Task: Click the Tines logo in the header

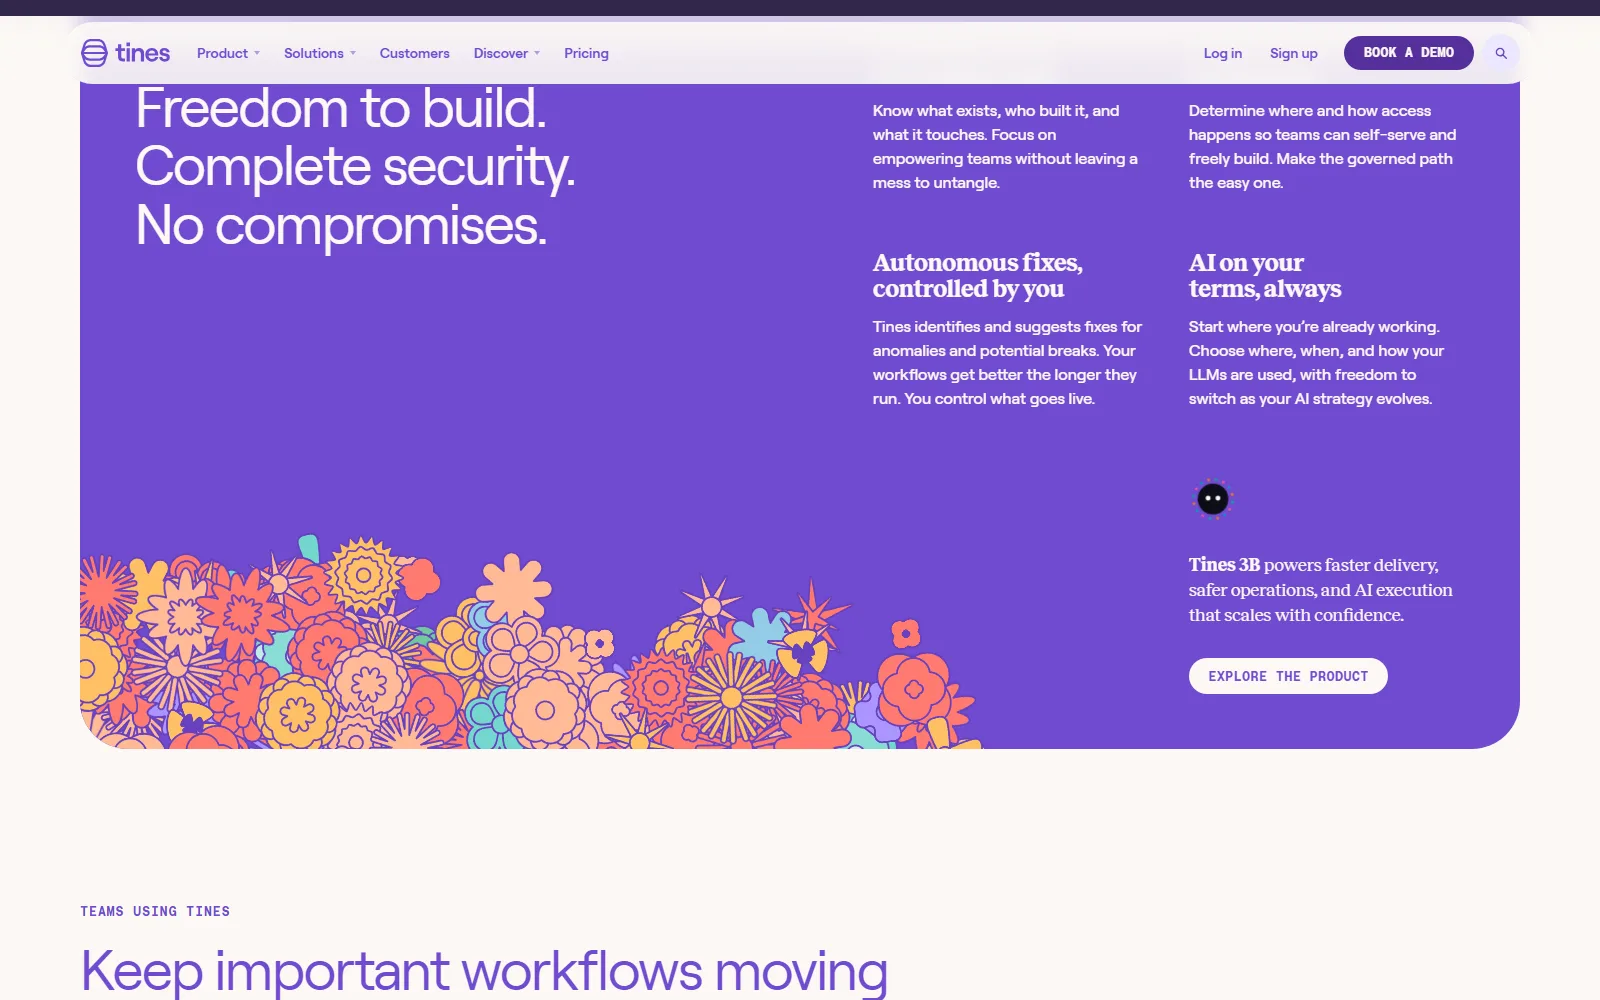Action: (125, 53)
